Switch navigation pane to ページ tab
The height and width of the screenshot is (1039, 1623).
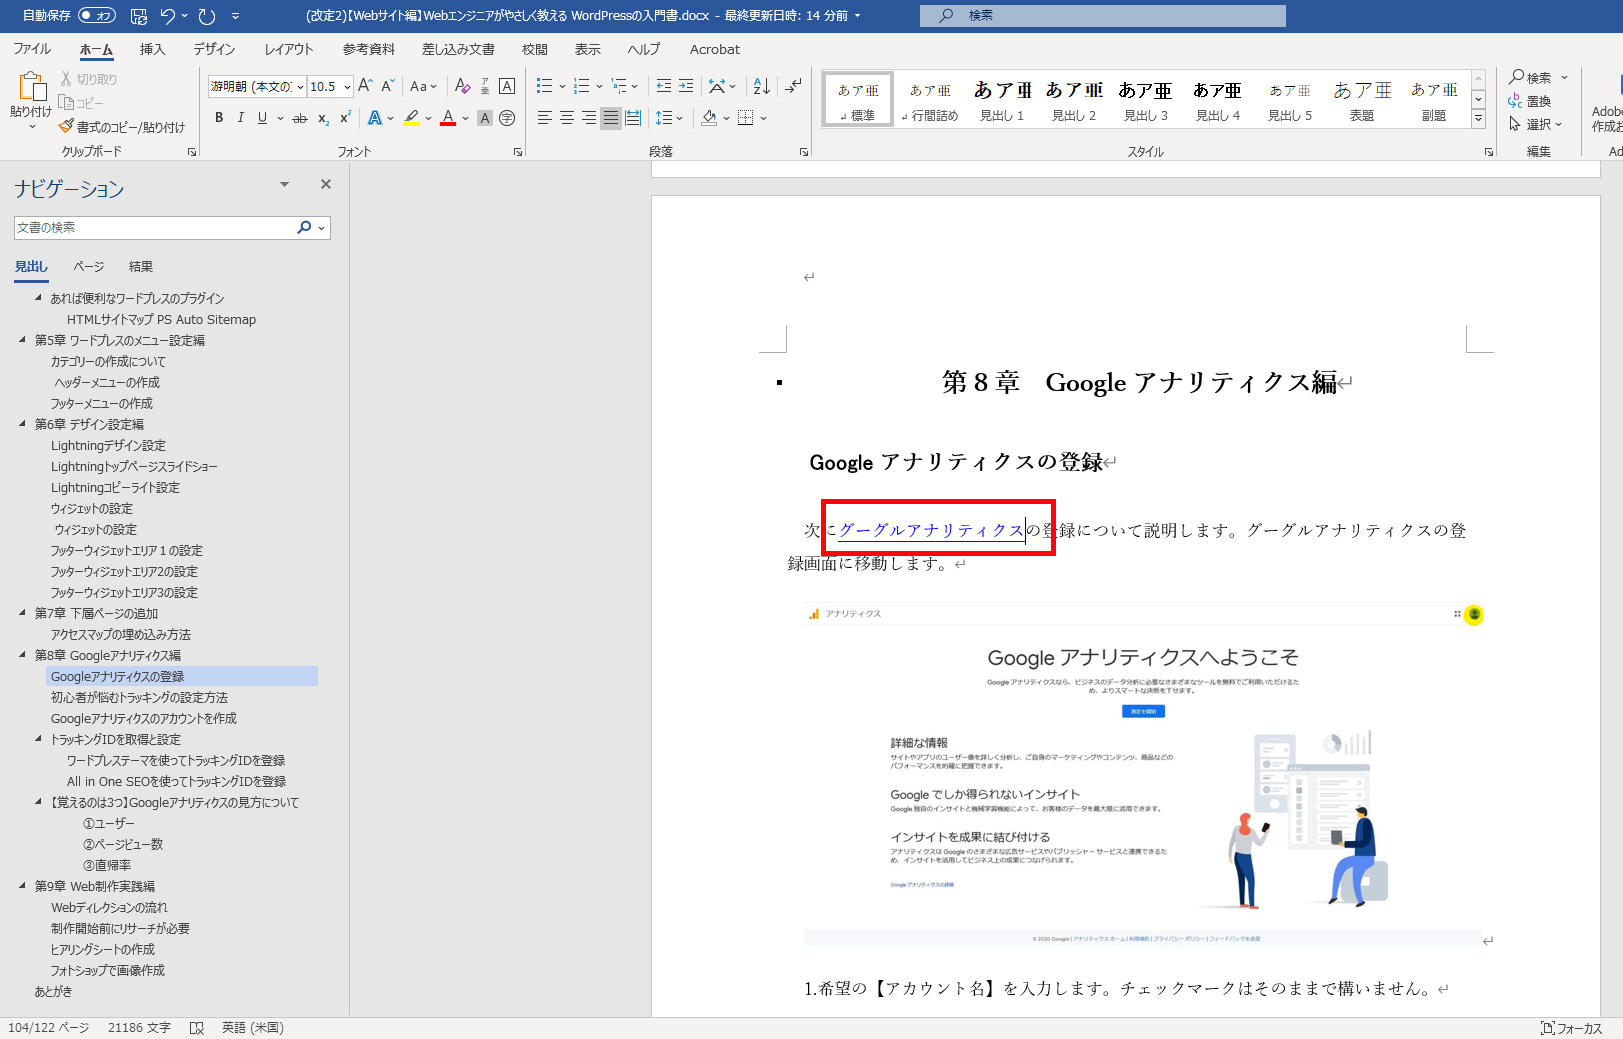(89, 267)
